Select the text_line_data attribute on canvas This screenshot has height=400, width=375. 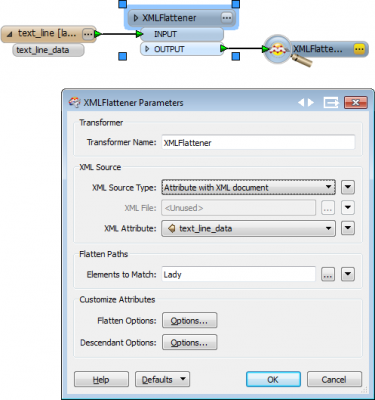coord(48,50)
